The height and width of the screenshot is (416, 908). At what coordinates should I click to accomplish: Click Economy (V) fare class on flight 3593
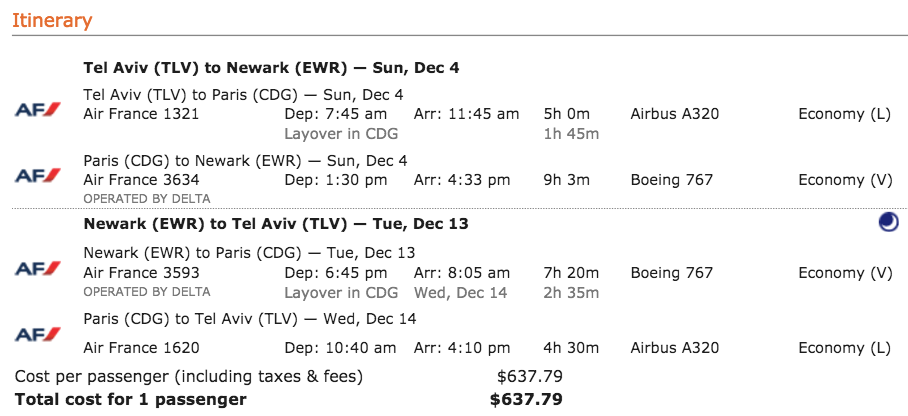(x=845, y=273)
